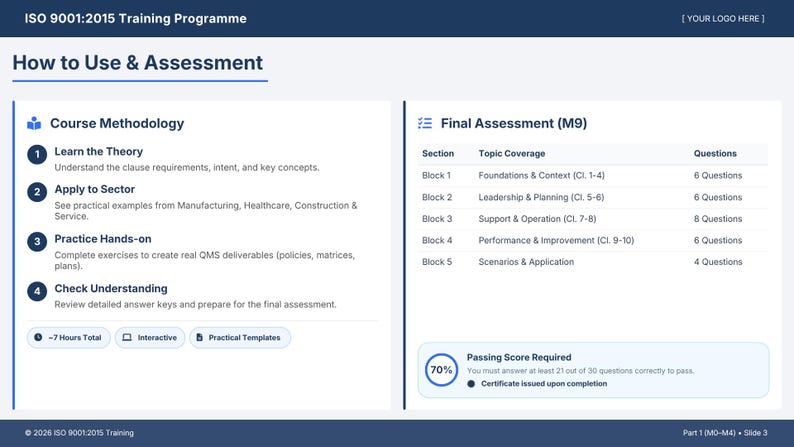
Task: Click the Block 4 table cell
Action: [x=437, y=240]
